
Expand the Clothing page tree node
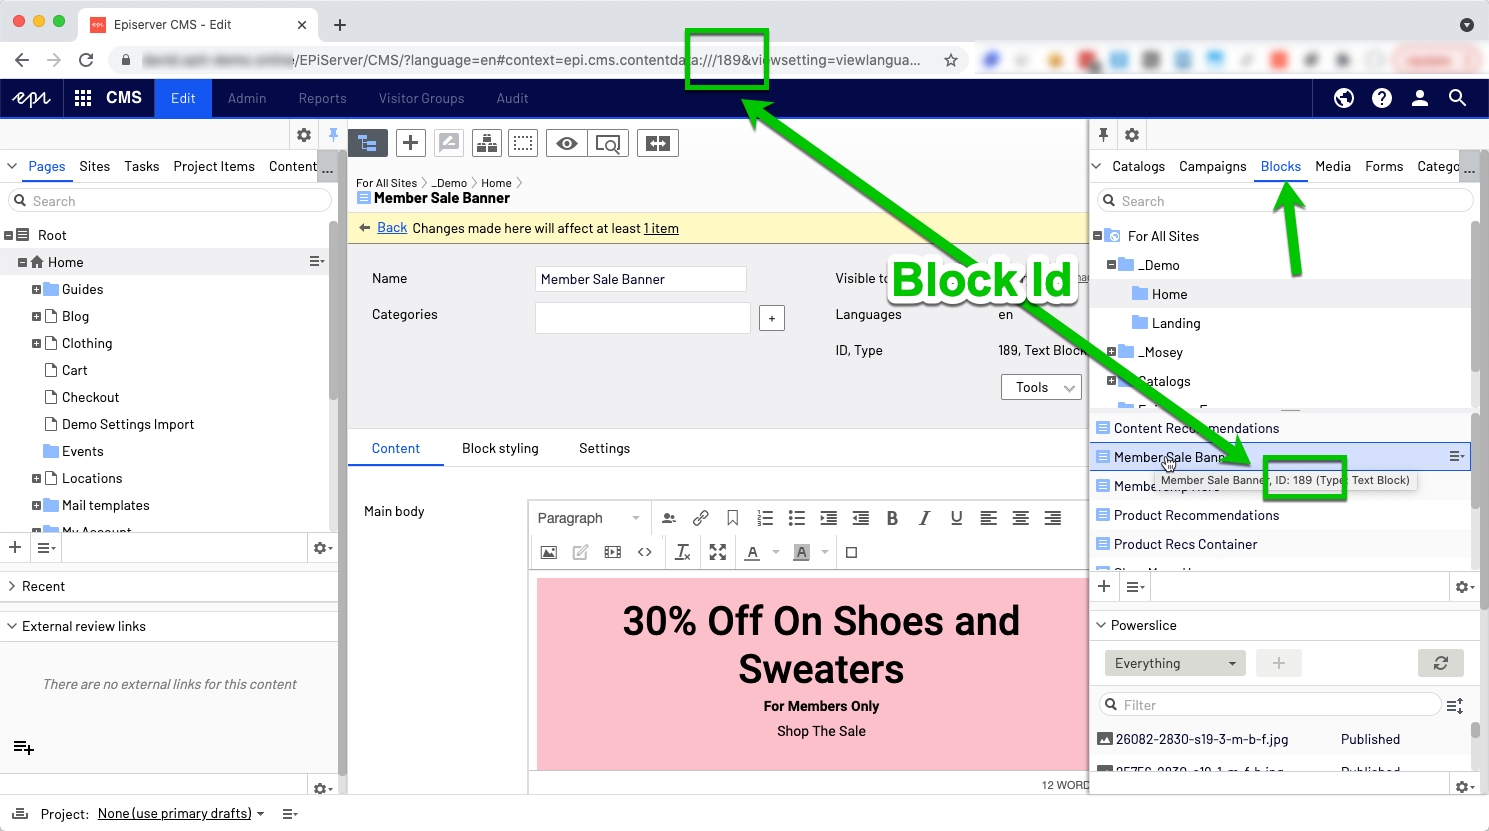pos(36,344)
